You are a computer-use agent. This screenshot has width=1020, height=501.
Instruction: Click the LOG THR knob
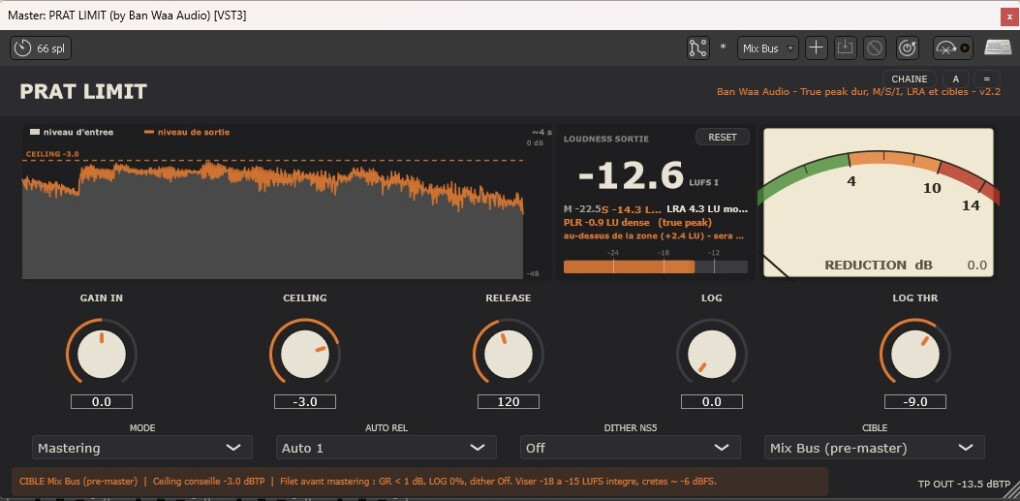coord(915,354)
